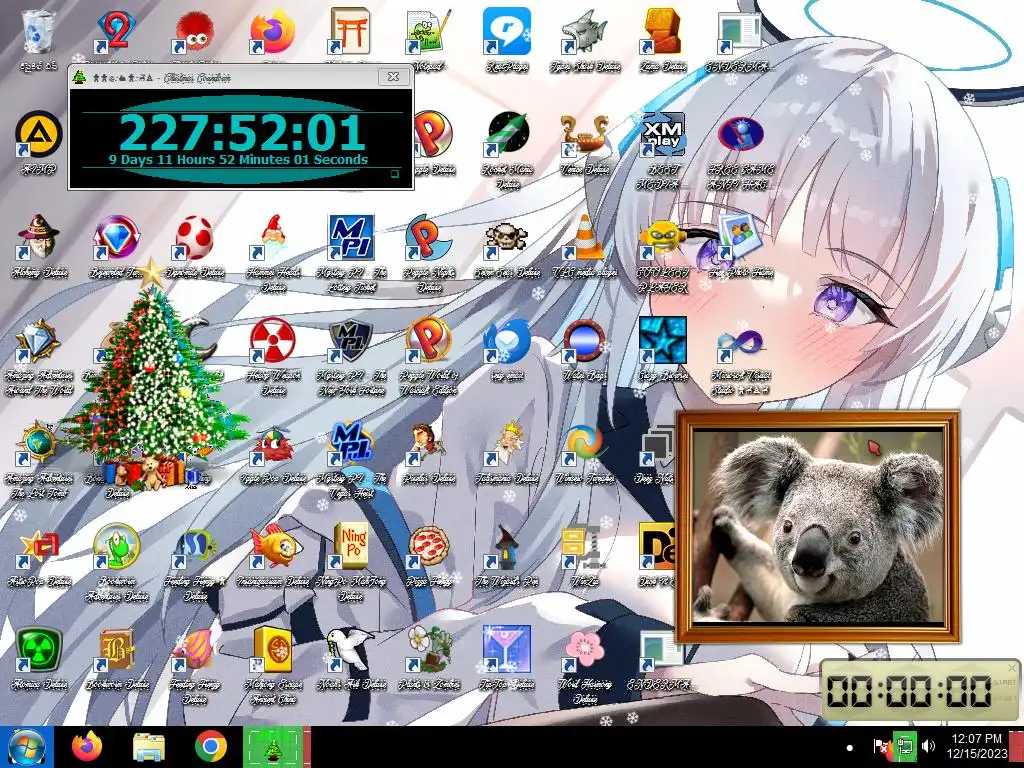This screenshot has width=1024, height=768.
Task: Open Firefox from the taskbar
Action: click(x=87, y=747)
